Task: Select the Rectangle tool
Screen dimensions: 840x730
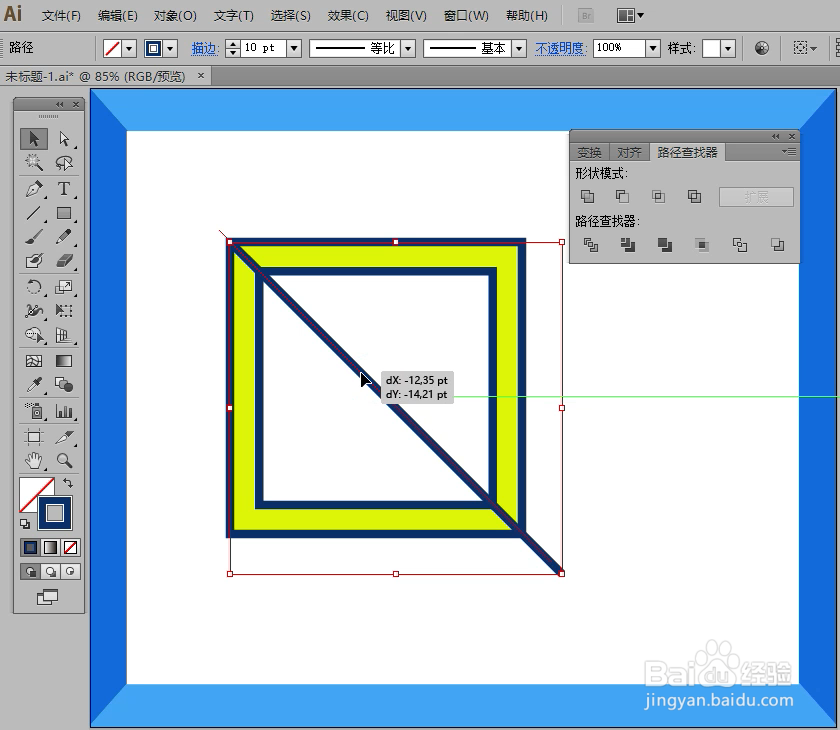Action: pos(64,213)
